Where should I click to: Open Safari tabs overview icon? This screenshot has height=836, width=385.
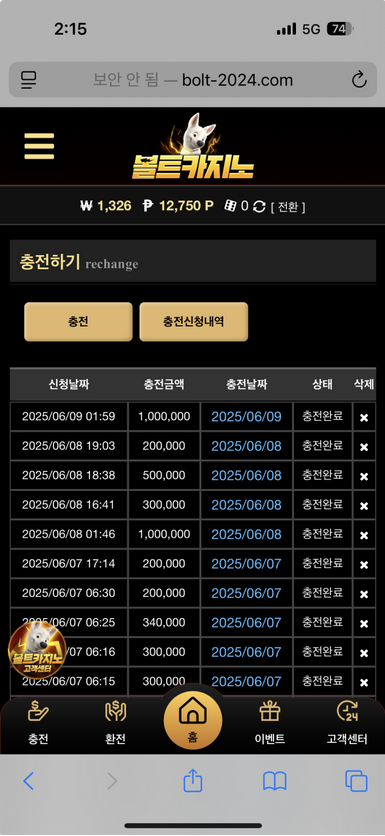356,781
